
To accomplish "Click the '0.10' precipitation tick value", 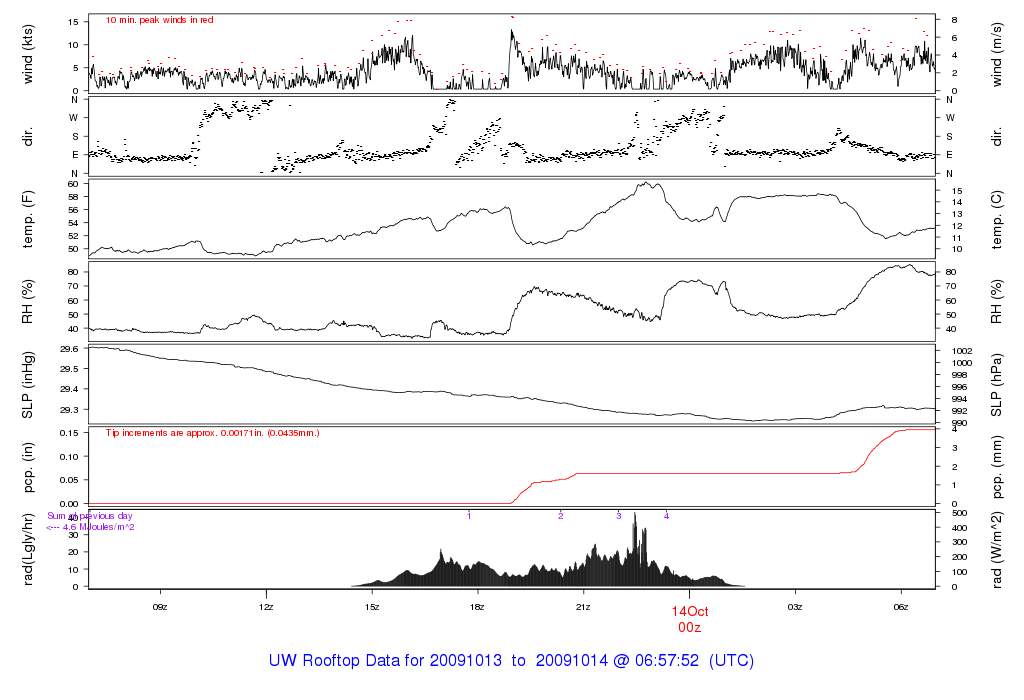I will click(x=69, y=457).
